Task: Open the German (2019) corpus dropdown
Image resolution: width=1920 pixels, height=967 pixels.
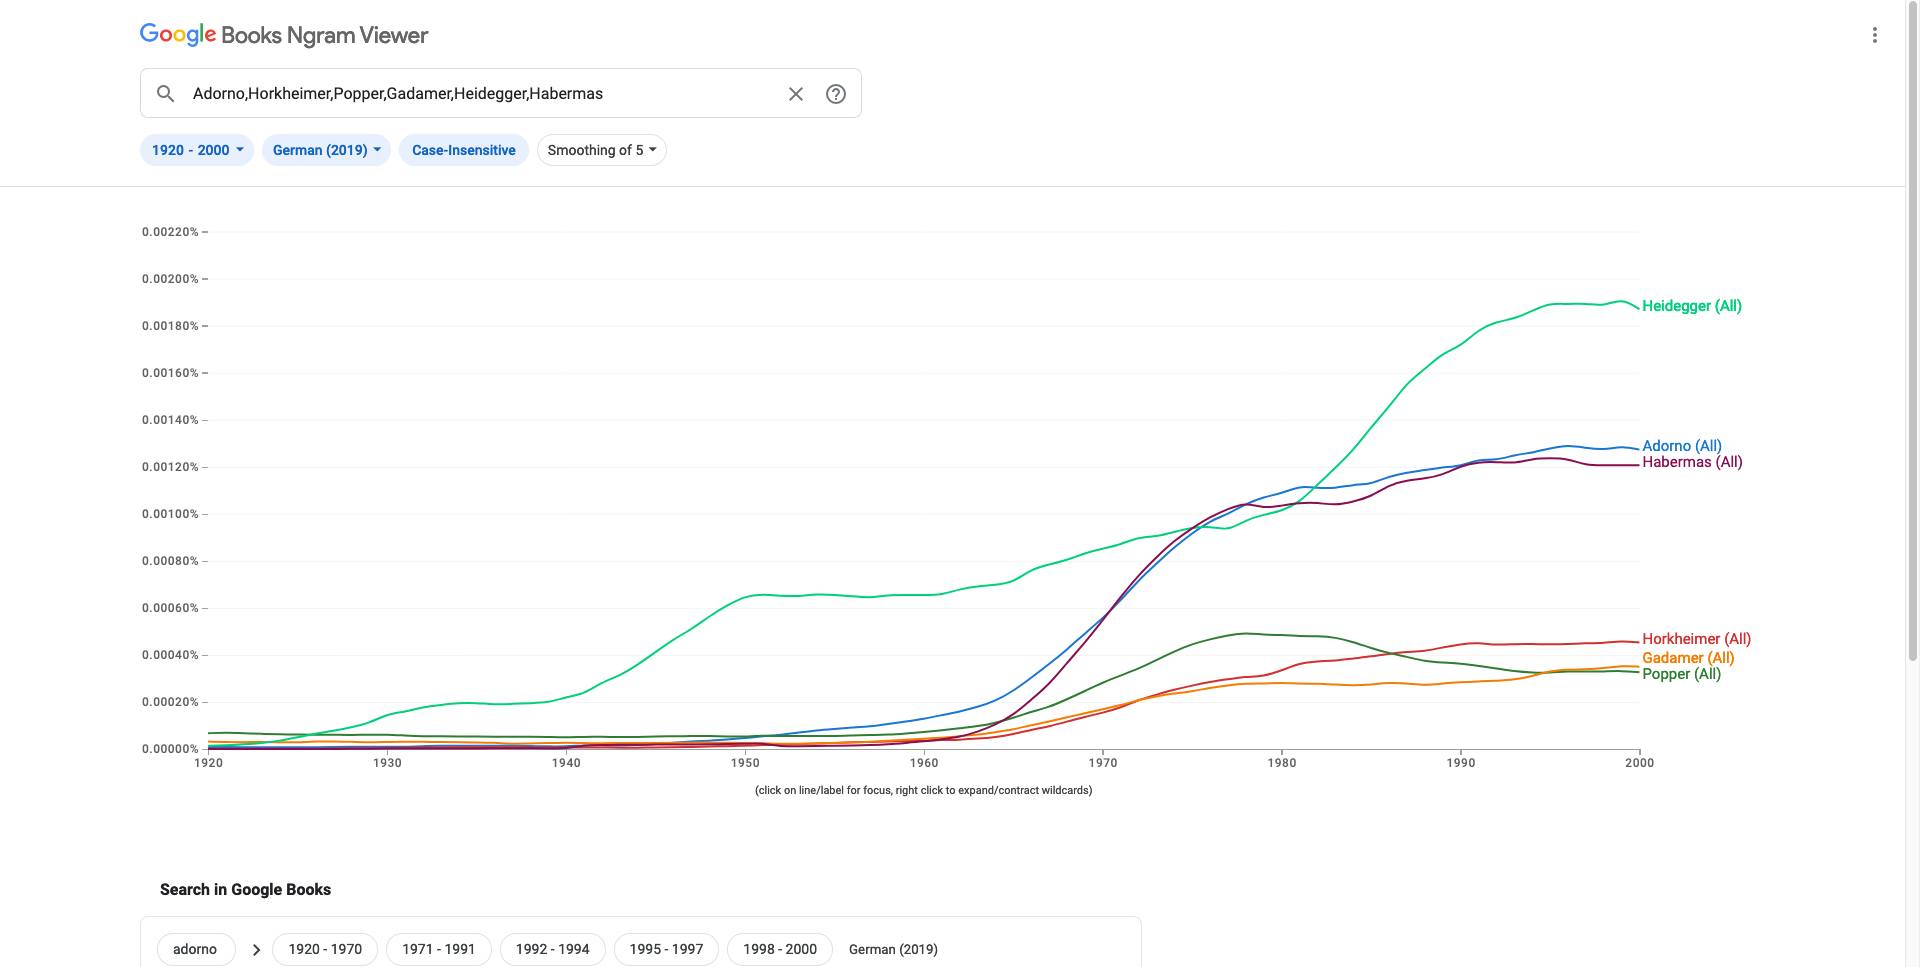Action: click(x=326, y=150)
